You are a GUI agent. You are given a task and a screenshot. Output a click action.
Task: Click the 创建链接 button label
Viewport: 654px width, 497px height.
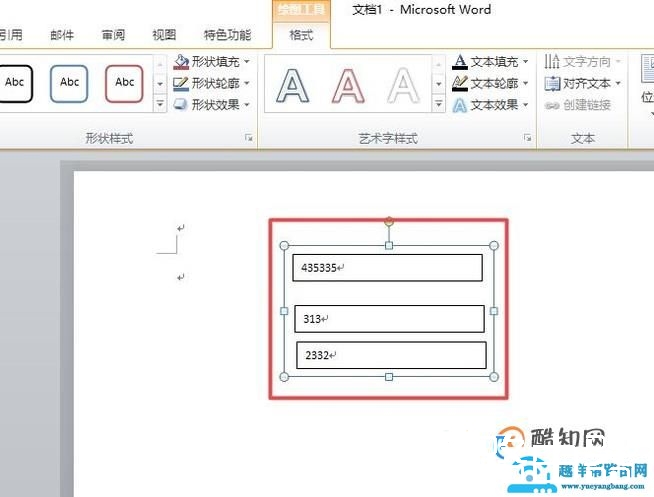[587, 105]
